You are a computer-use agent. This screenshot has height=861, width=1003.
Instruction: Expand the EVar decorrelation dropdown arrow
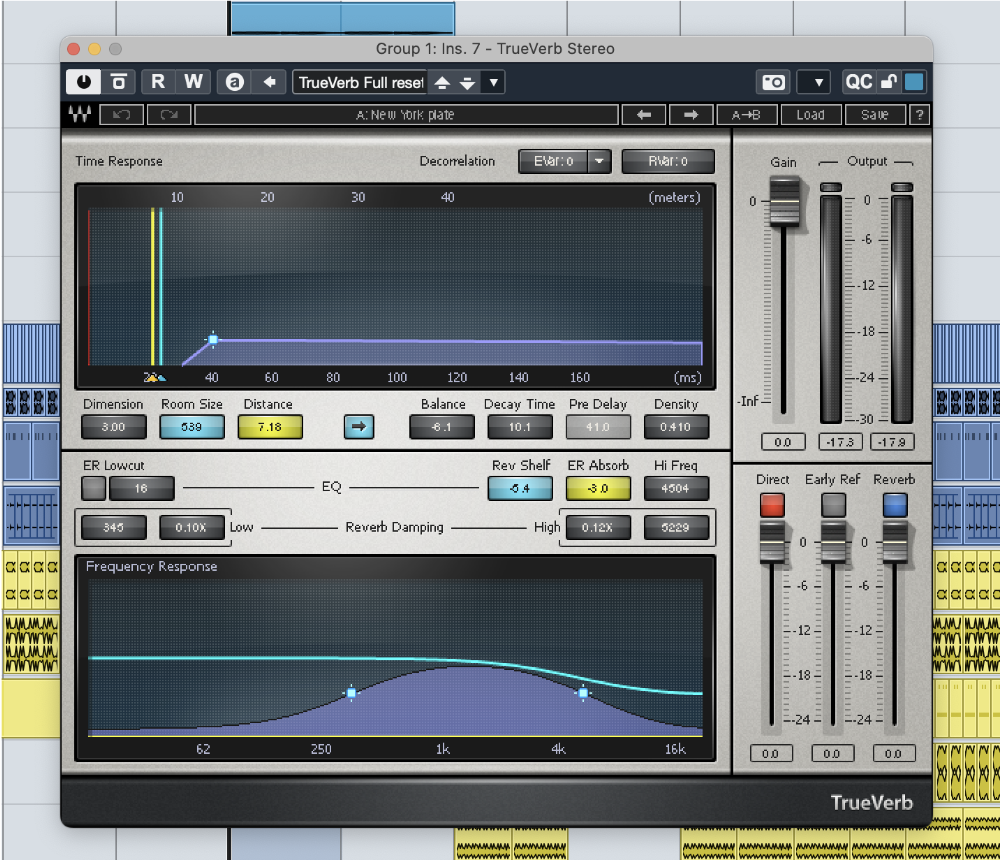(x=599, y=161)
